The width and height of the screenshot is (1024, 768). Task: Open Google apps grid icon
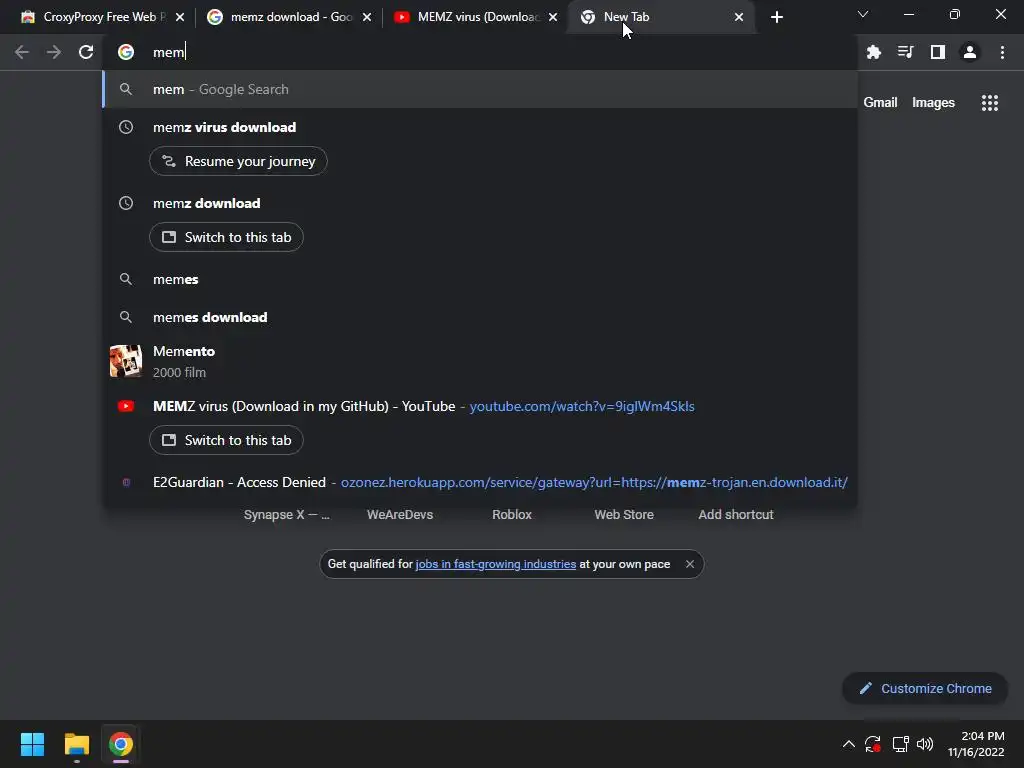pyautogui.click(x=989, y=103)
